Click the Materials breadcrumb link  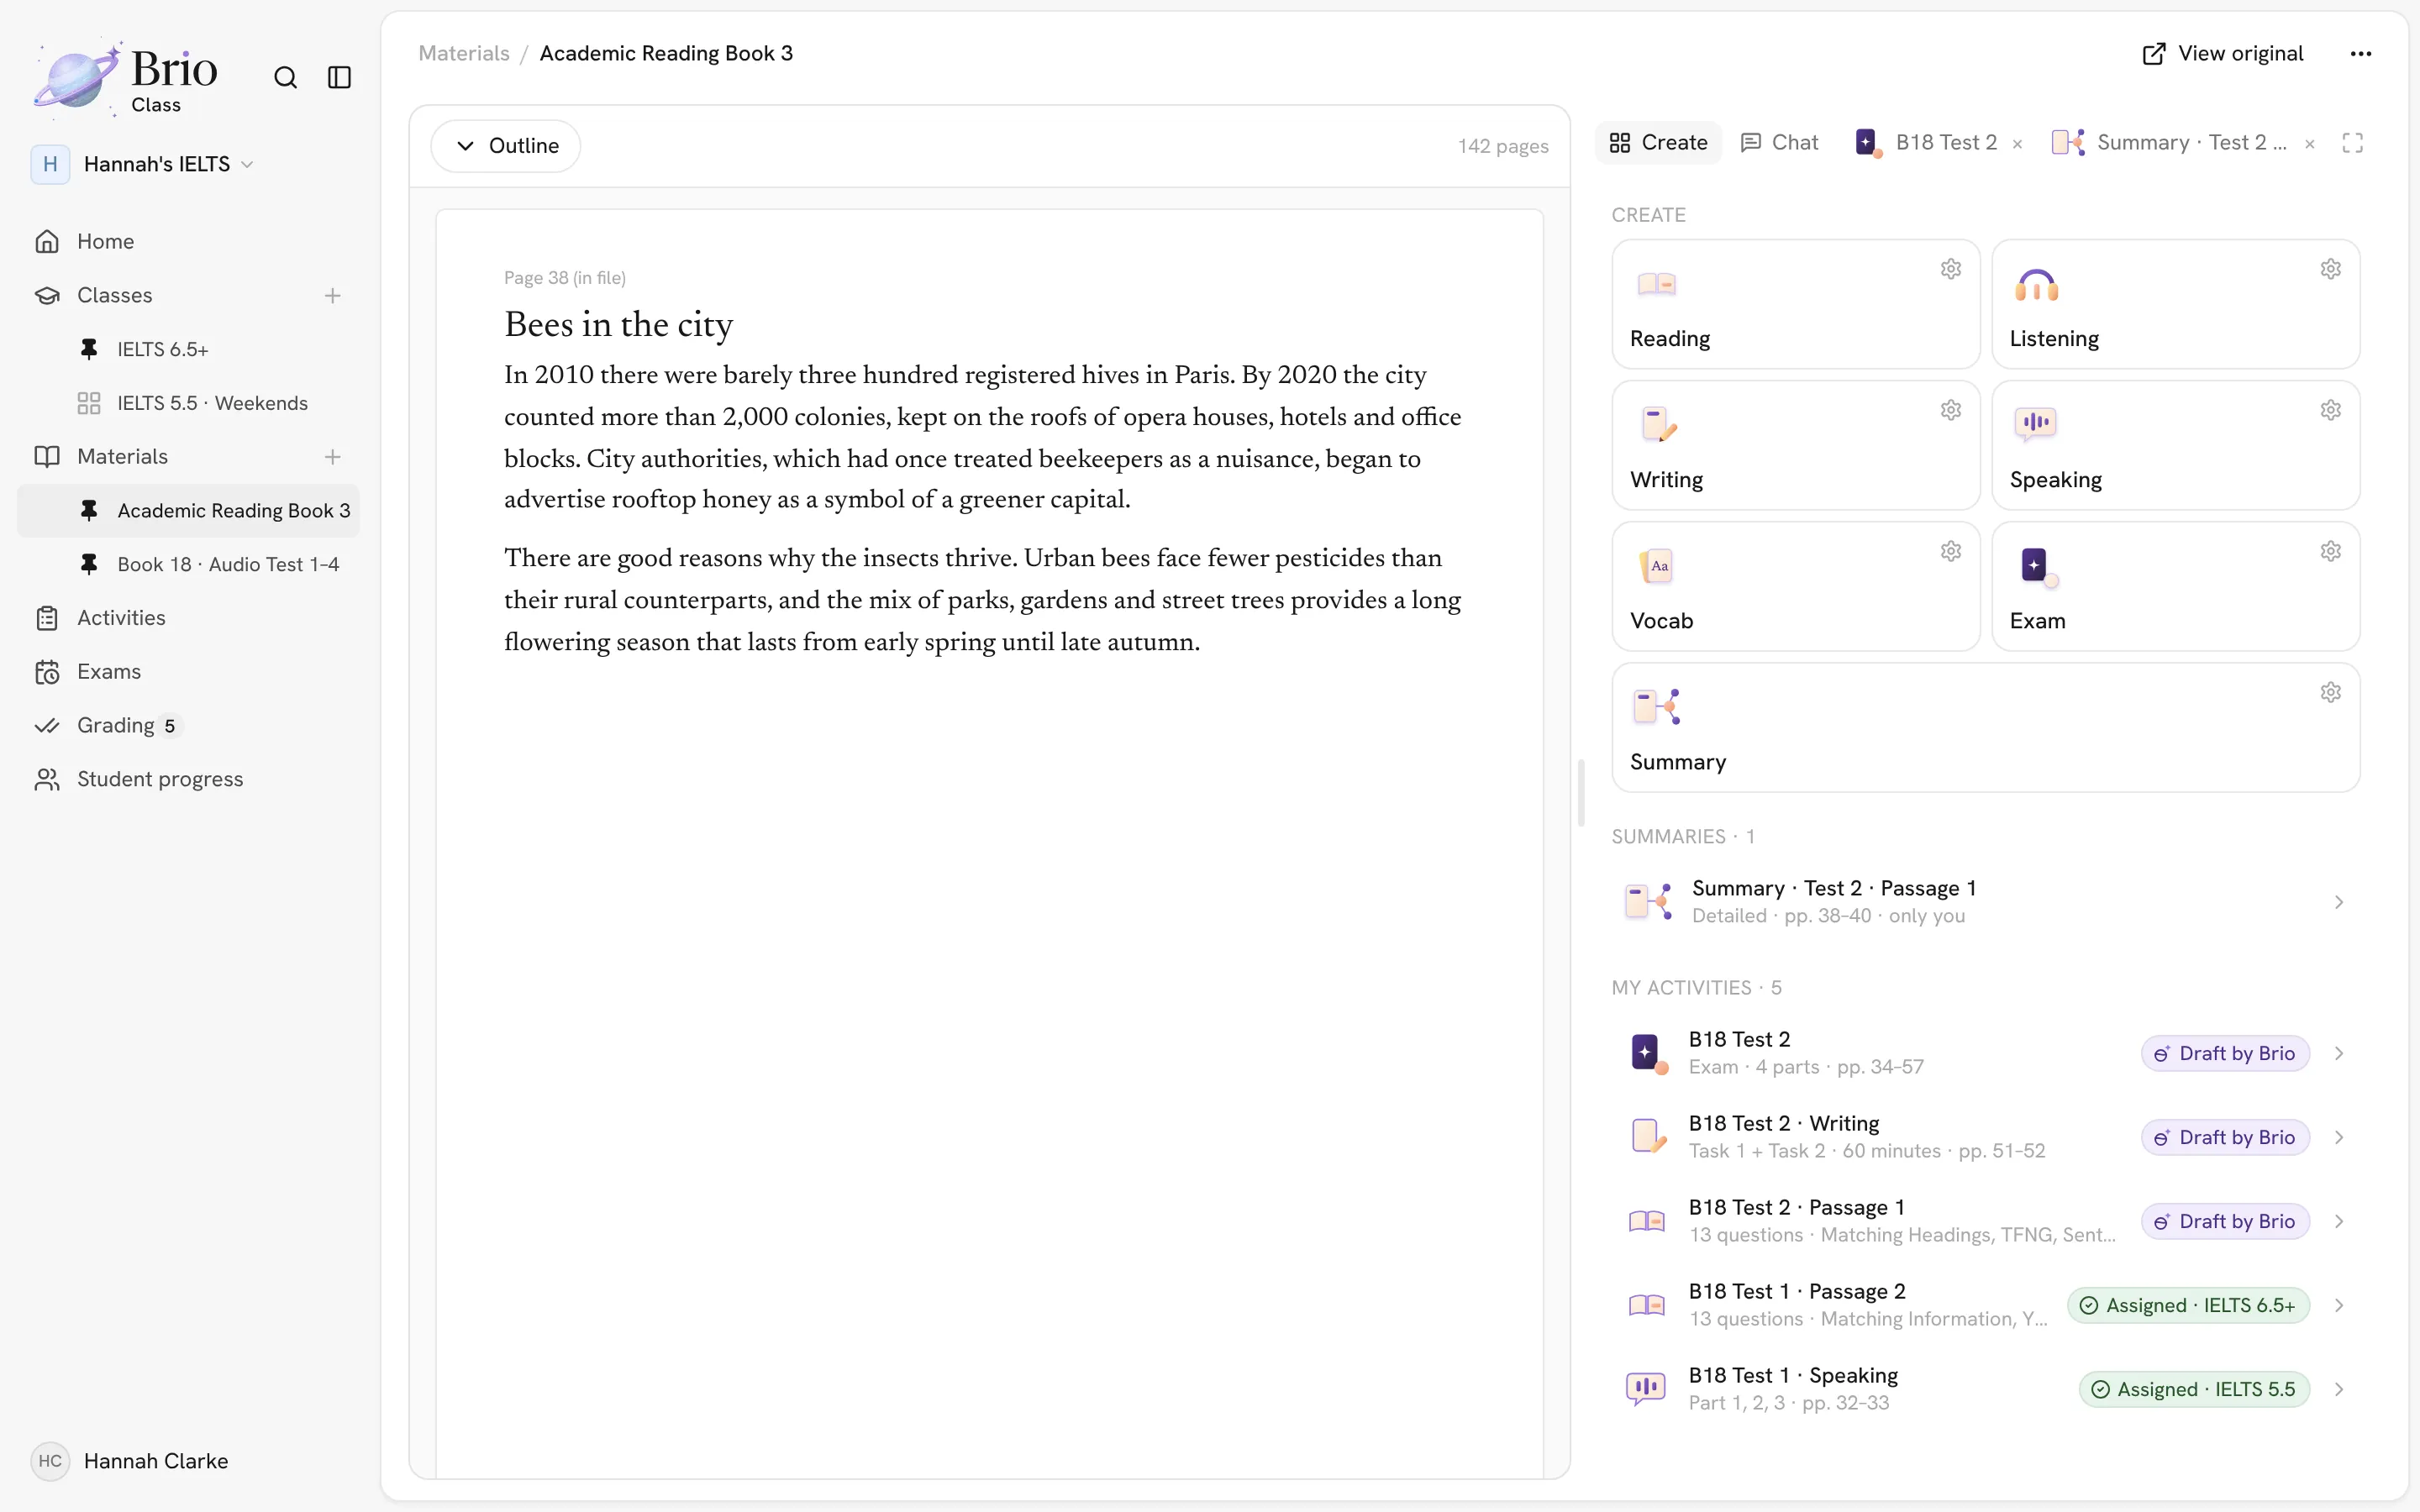pyautogui.click(x=464, y=53)
